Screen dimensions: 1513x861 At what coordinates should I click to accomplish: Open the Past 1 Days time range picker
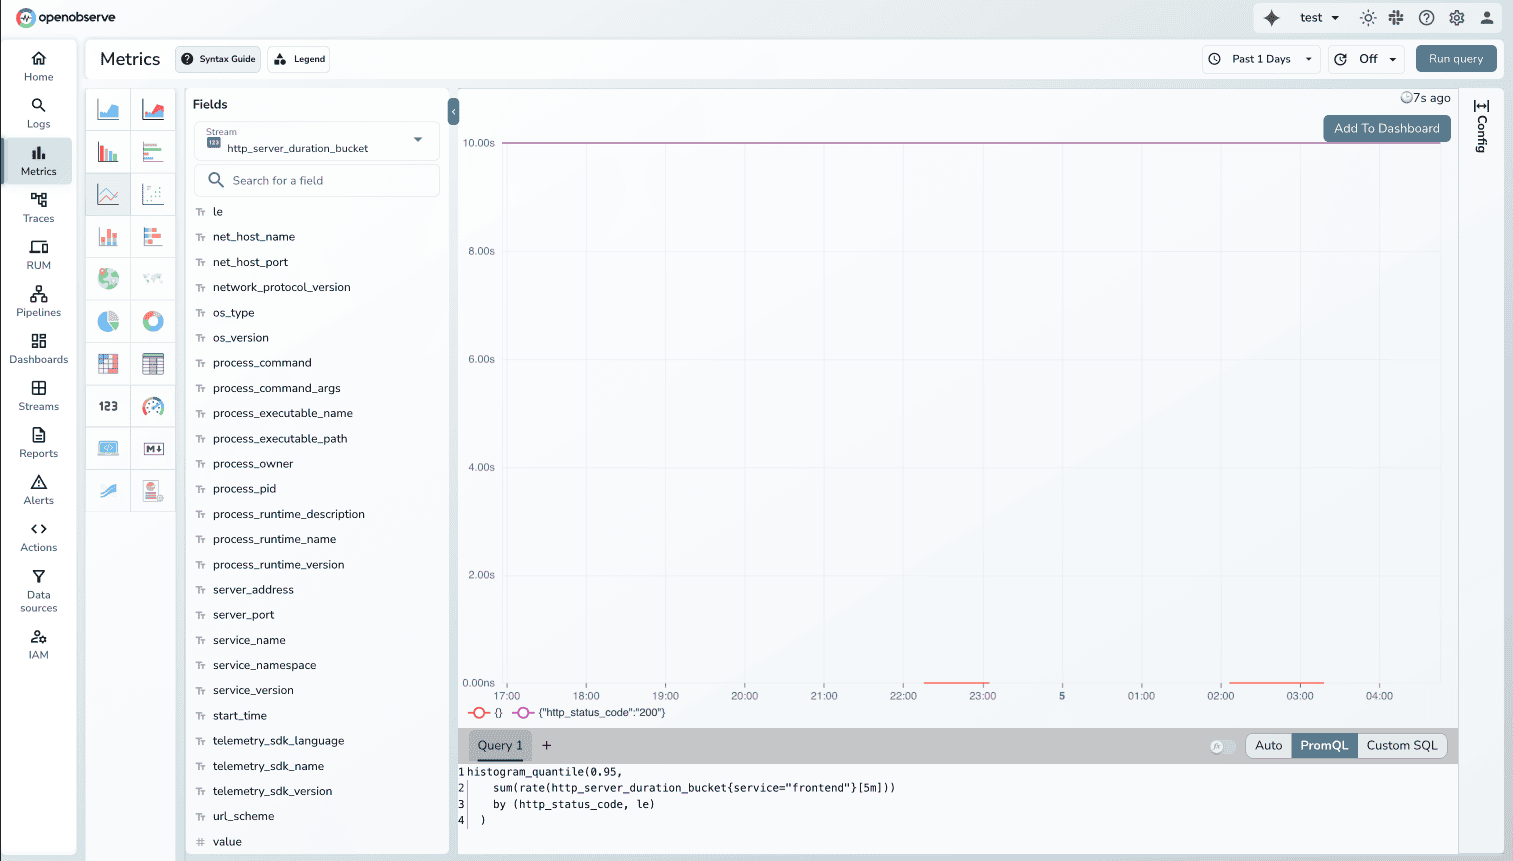pos(1260,58)
